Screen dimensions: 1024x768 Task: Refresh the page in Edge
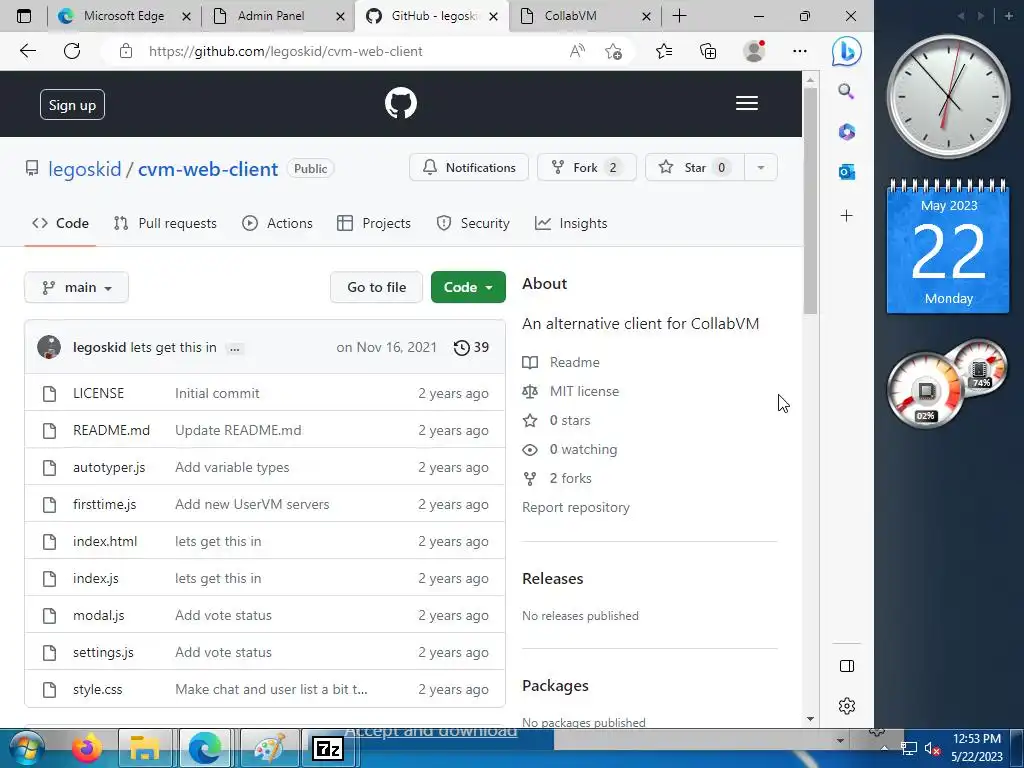pos(72,51)
